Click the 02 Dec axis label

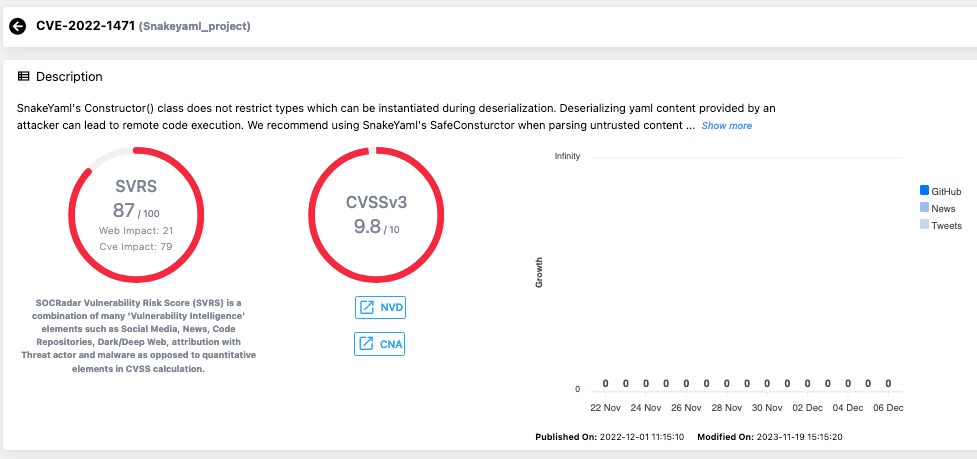pos(808,408)
